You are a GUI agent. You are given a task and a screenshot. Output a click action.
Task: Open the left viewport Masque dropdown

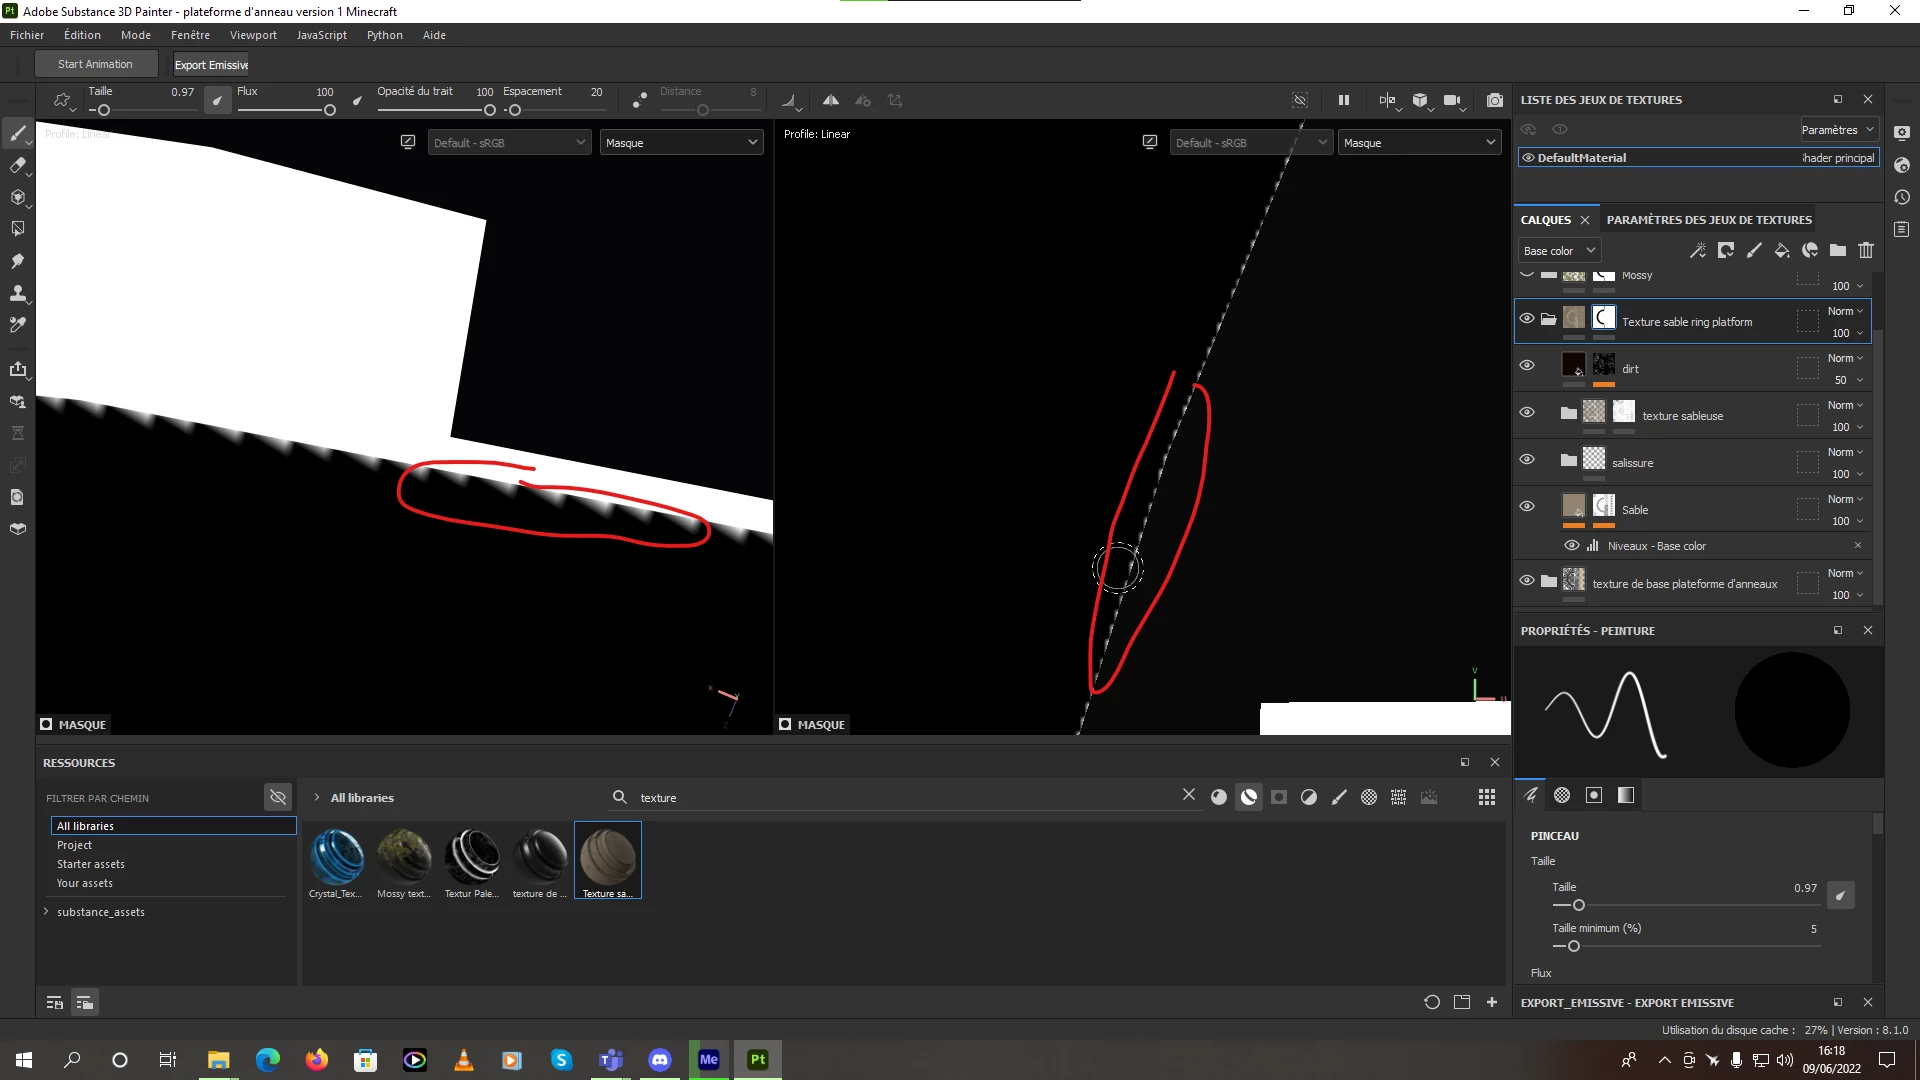point(681,143)
